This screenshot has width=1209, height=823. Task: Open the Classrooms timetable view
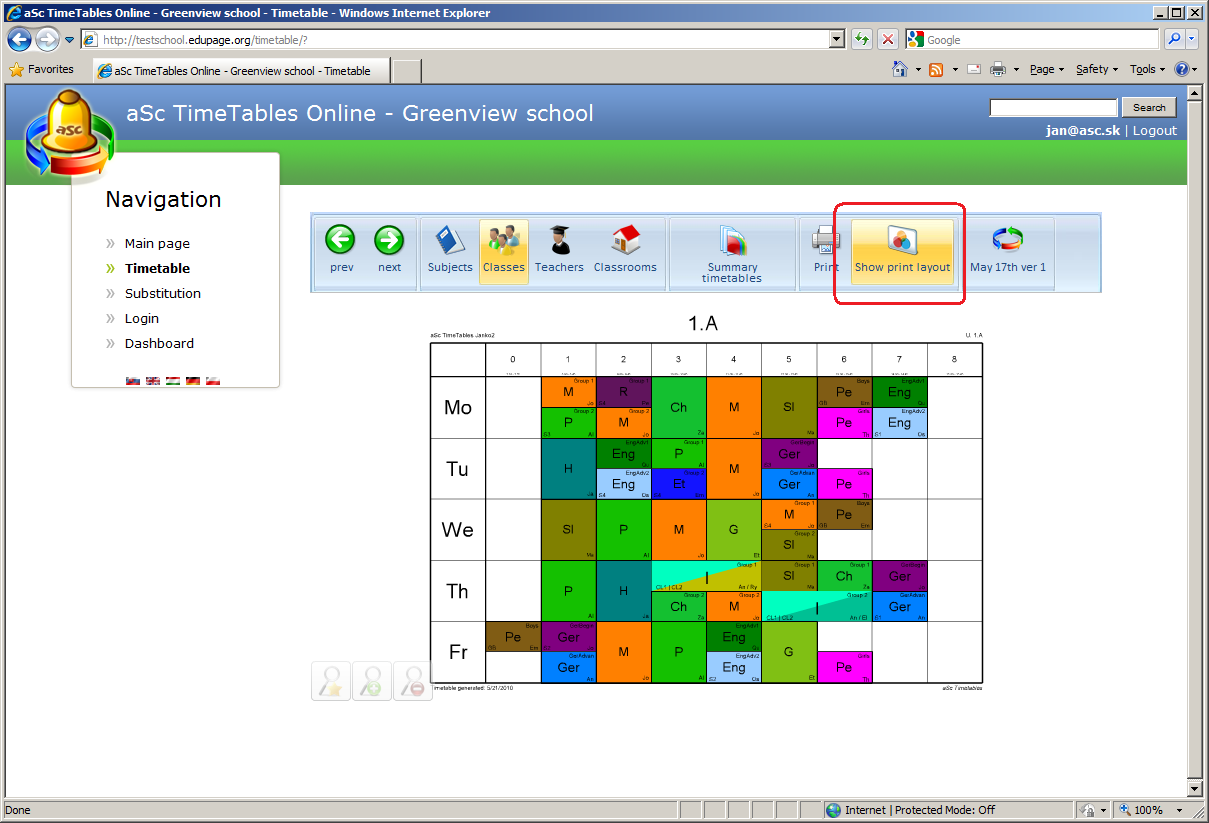[625, 243]
